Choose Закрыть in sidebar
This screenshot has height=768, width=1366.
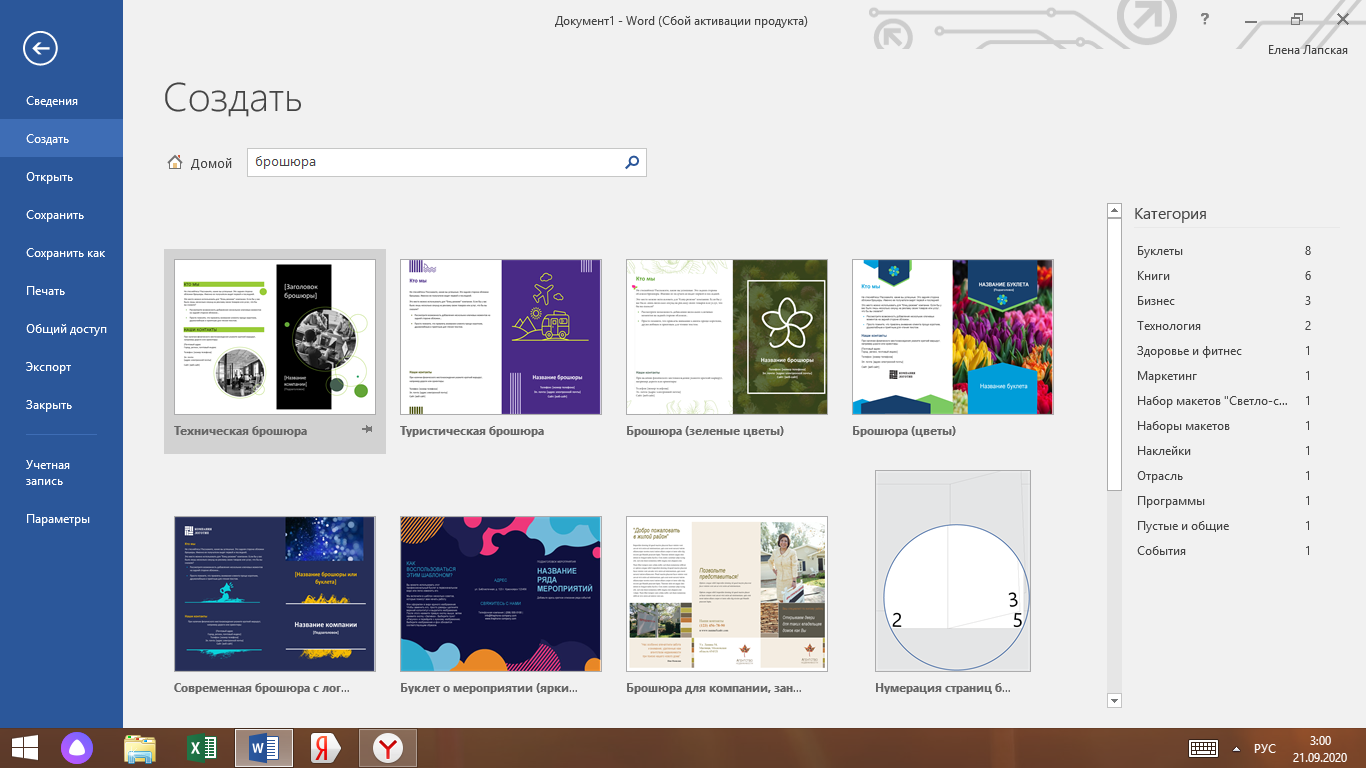[61, 405]
